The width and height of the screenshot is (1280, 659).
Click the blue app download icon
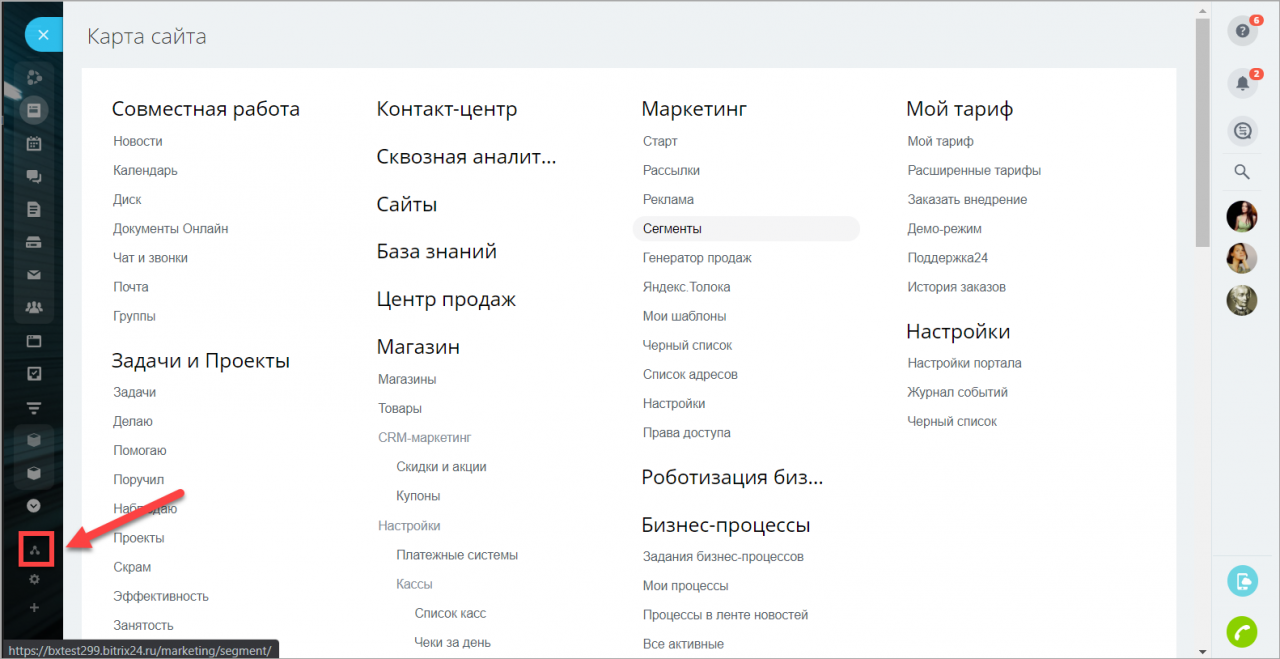pos(1242,580)
